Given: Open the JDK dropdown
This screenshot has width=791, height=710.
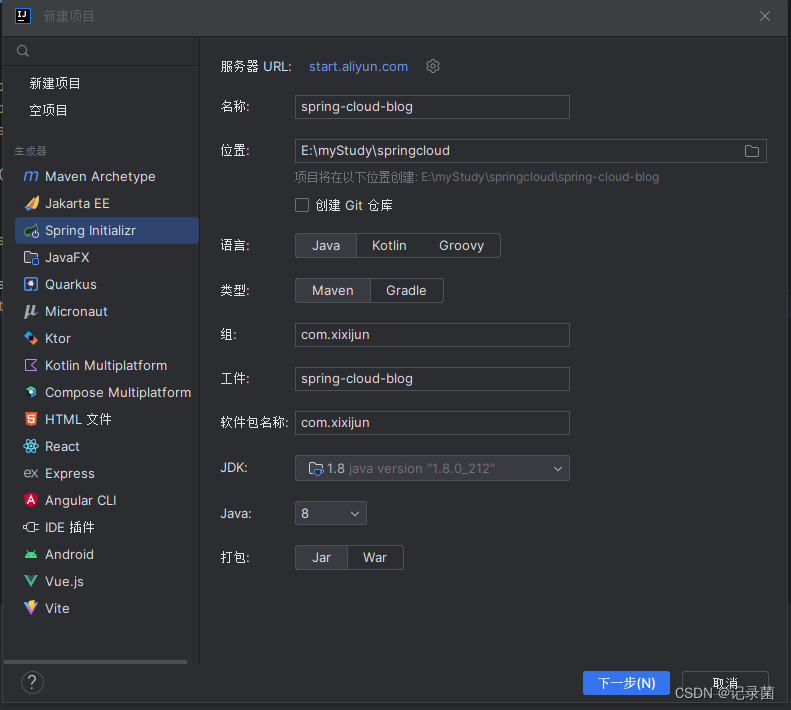Looking at the screenshot, I should pos(432,468).
